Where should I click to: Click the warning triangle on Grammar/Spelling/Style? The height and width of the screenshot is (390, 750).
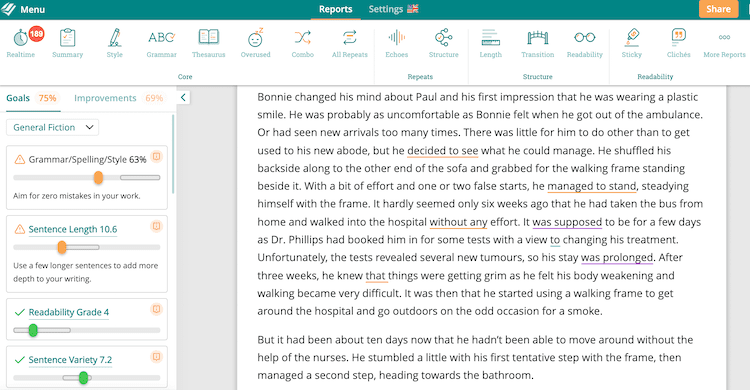20,159
